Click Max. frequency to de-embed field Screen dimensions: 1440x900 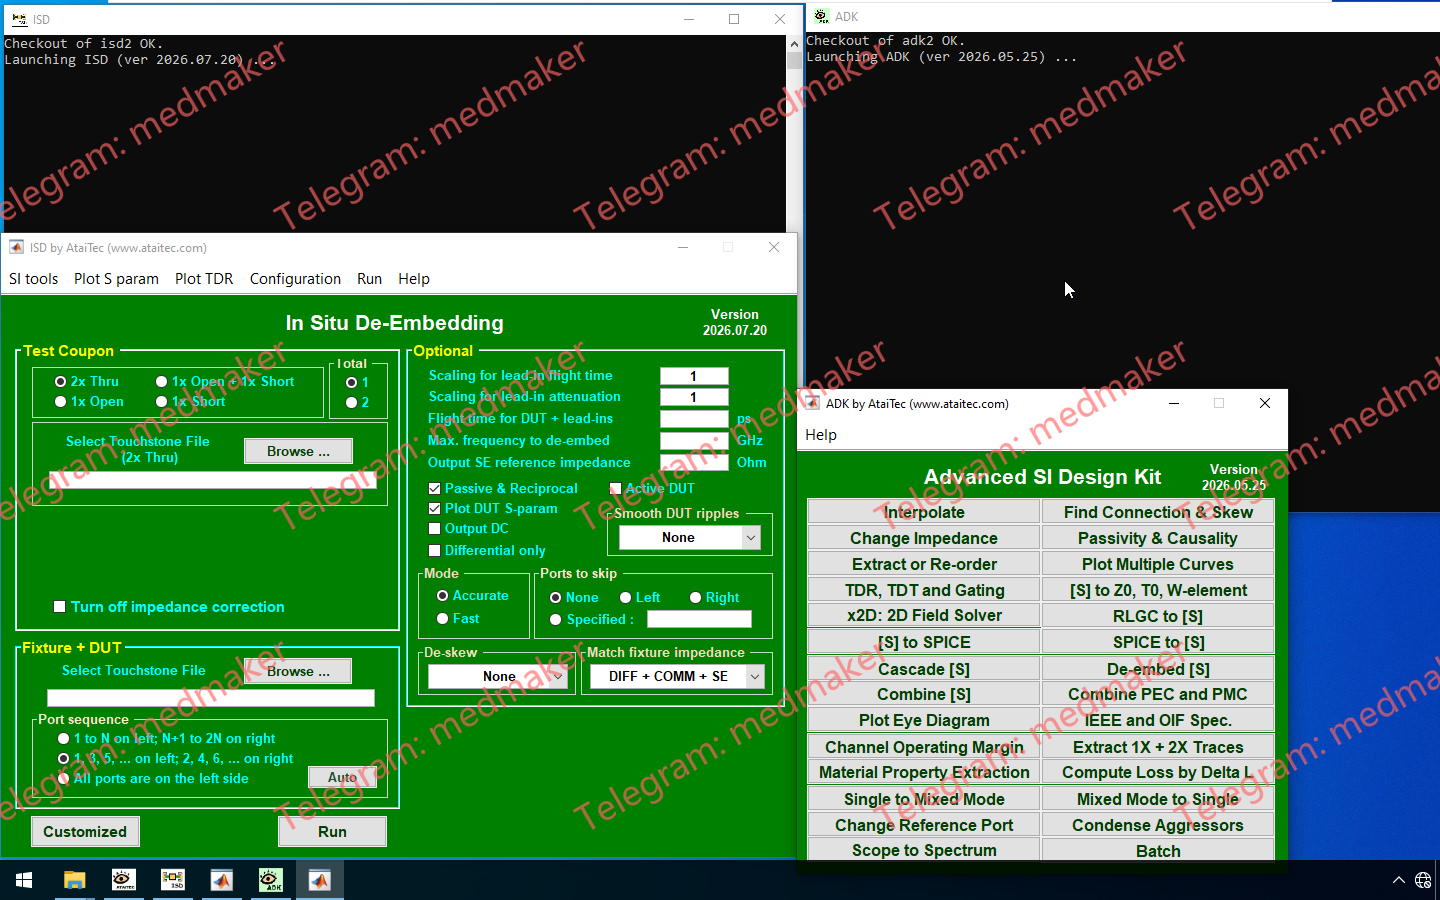(x=694, y=441)
